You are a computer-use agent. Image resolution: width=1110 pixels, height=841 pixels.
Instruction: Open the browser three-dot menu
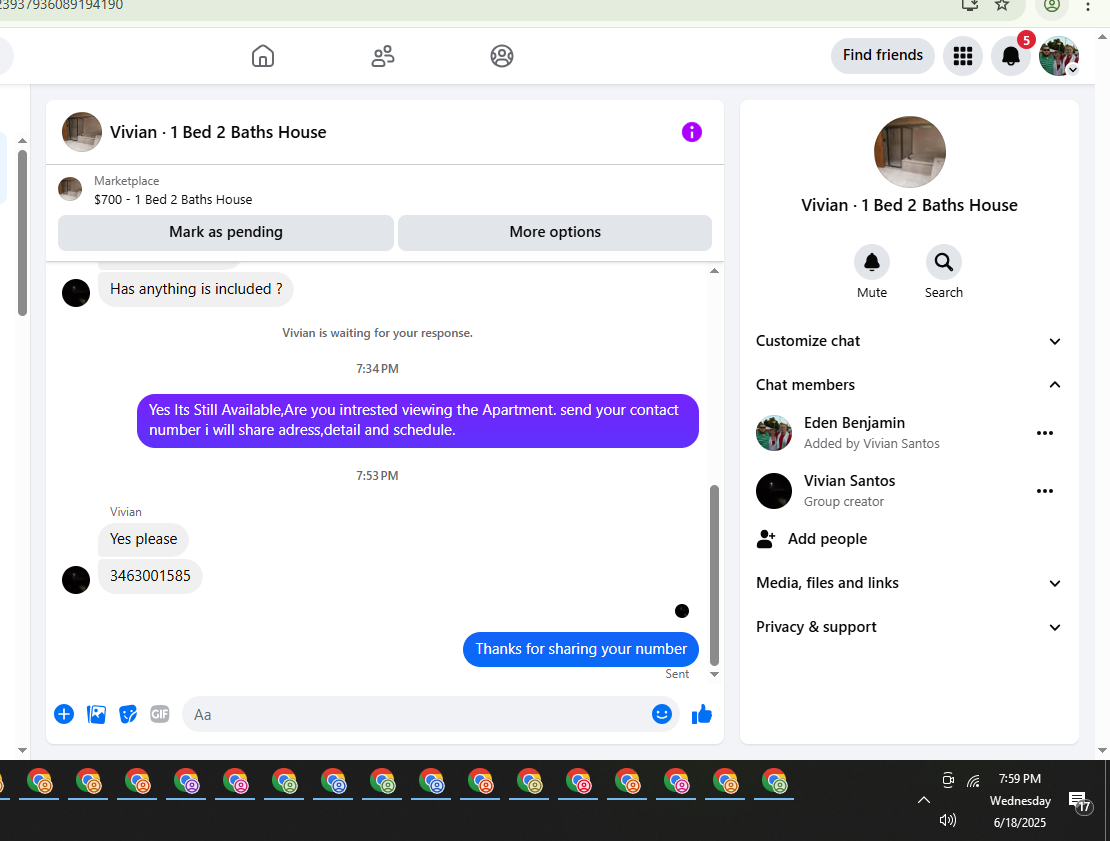click(1087, 6)
